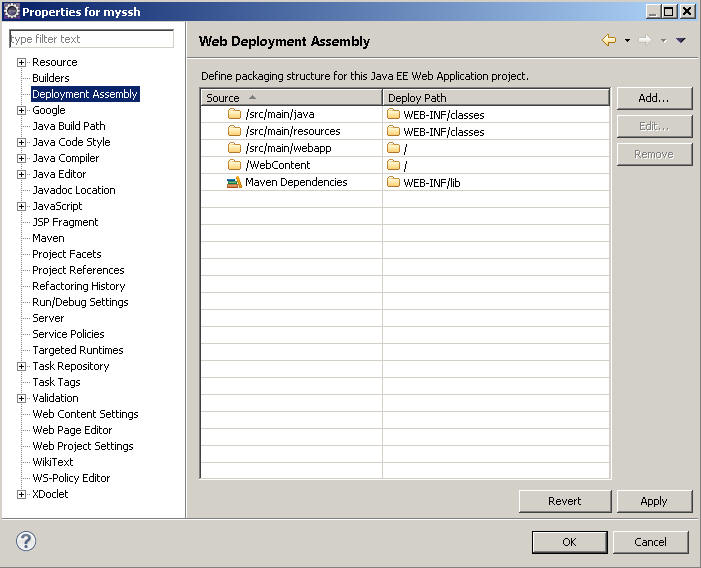Click the help question mark icon
The width and height of the screenshot is (701, 568).
(26, 541)
